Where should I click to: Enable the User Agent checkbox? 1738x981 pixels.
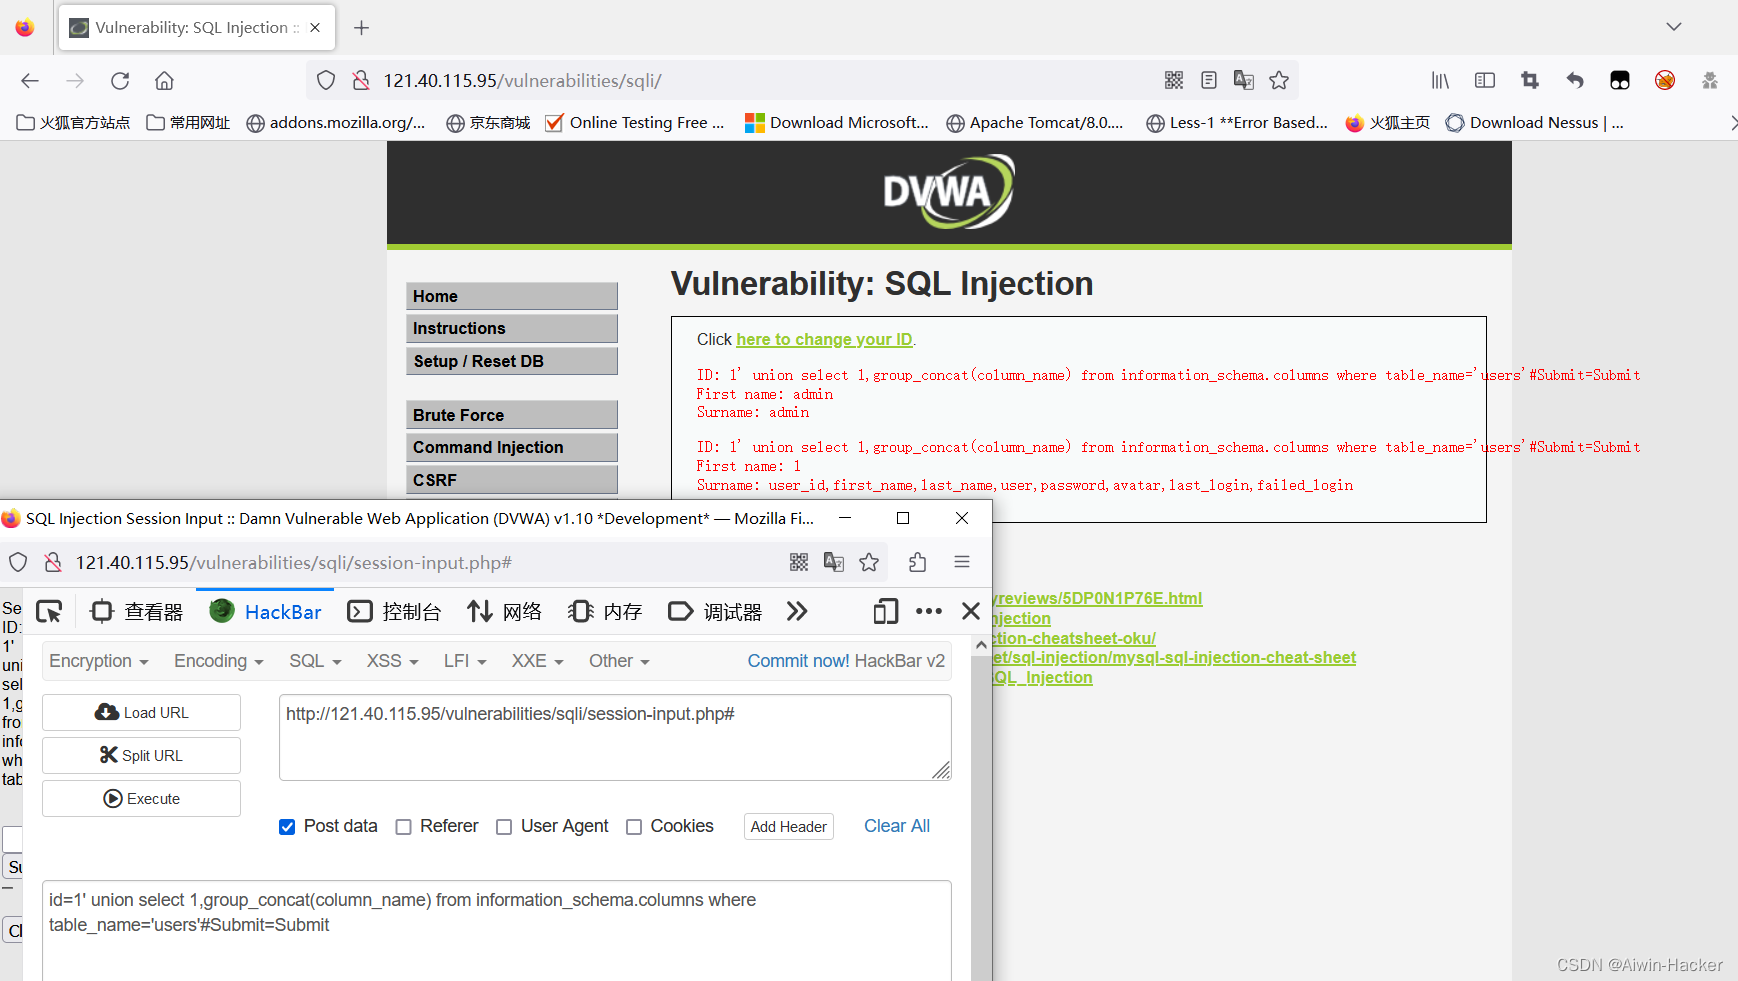click(504, 827)
